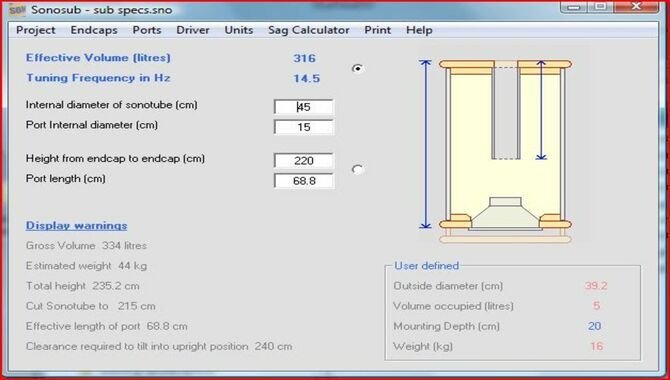Click the Port Internal diameter field
The image size is (670, 380).
tap(303, 127)
